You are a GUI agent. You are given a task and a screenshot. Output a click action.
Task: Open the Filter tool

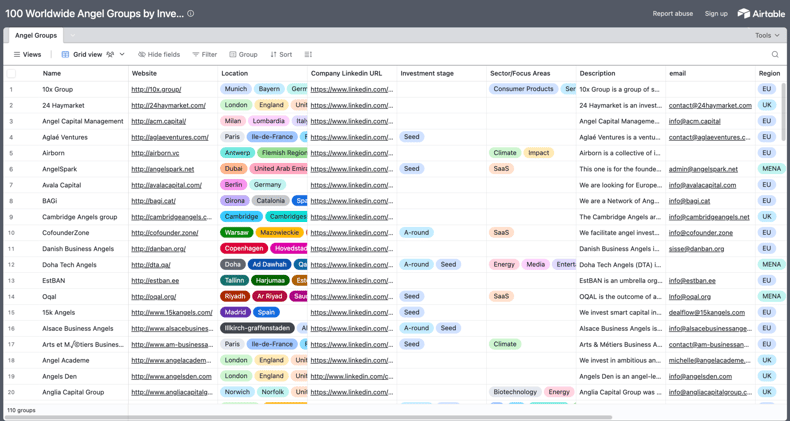click(x=204, y=55)
